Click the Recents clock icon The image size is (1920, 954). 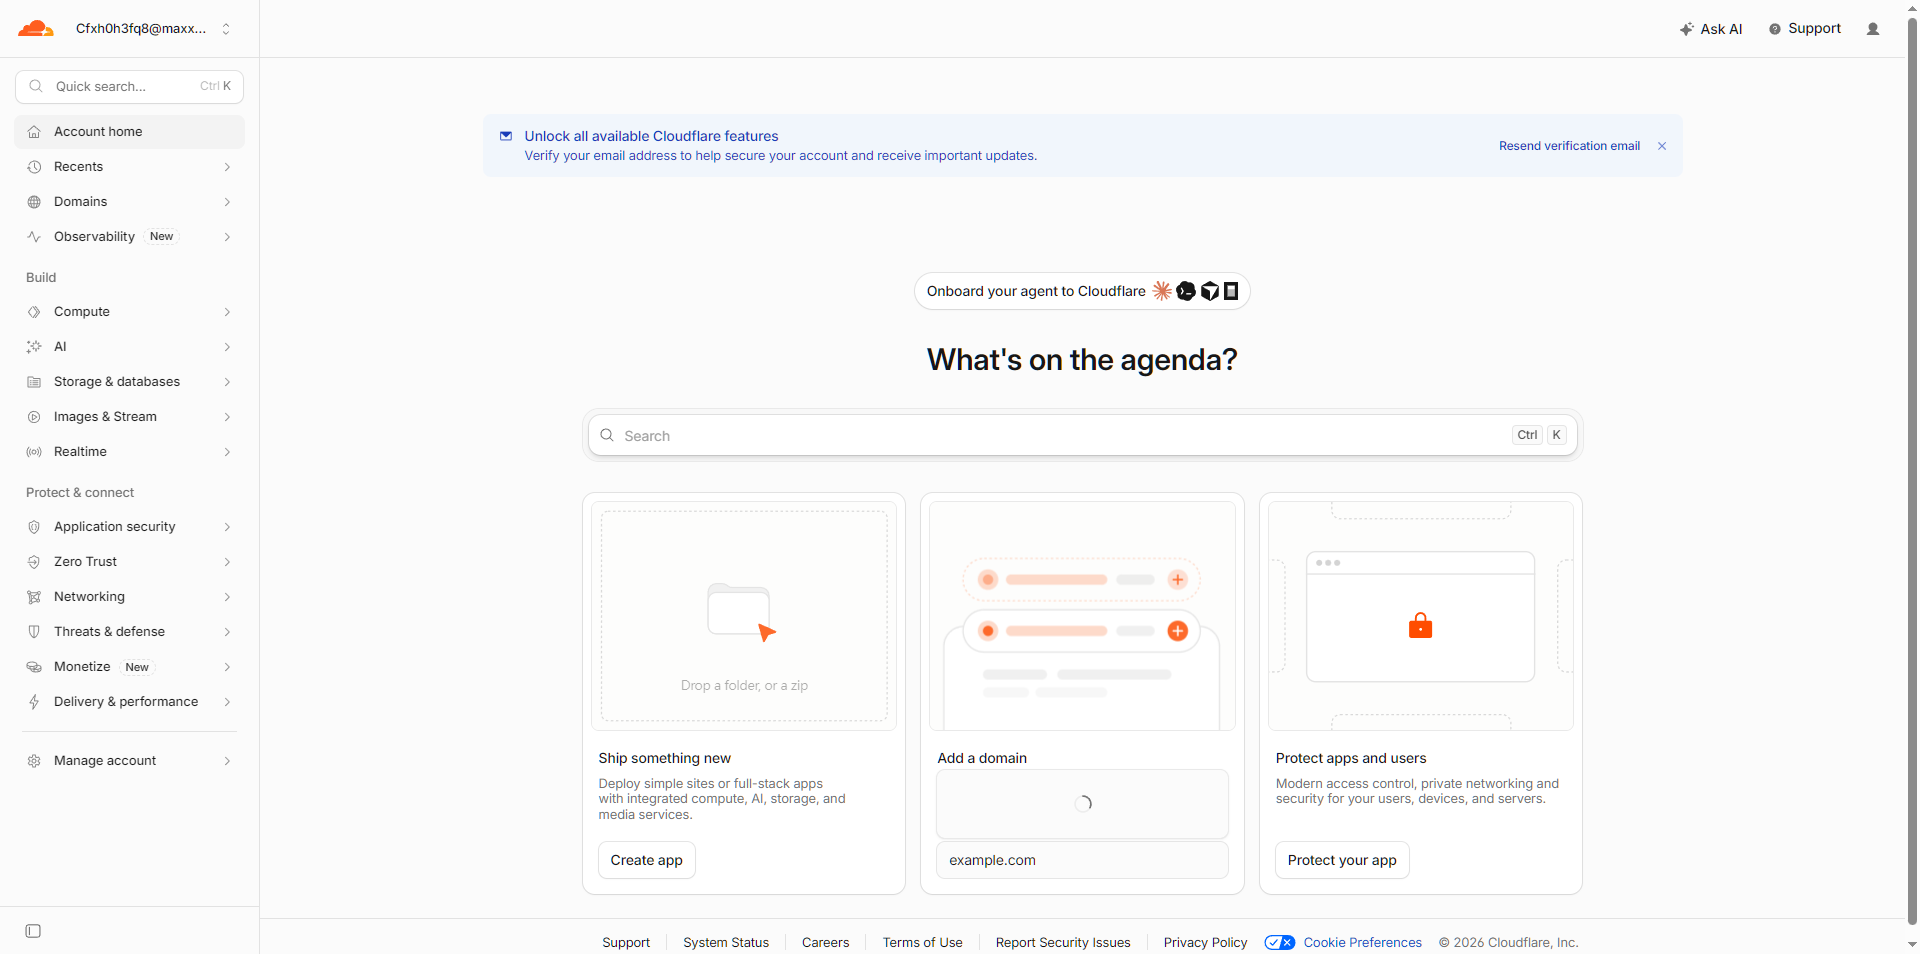(x=34, y=167)
